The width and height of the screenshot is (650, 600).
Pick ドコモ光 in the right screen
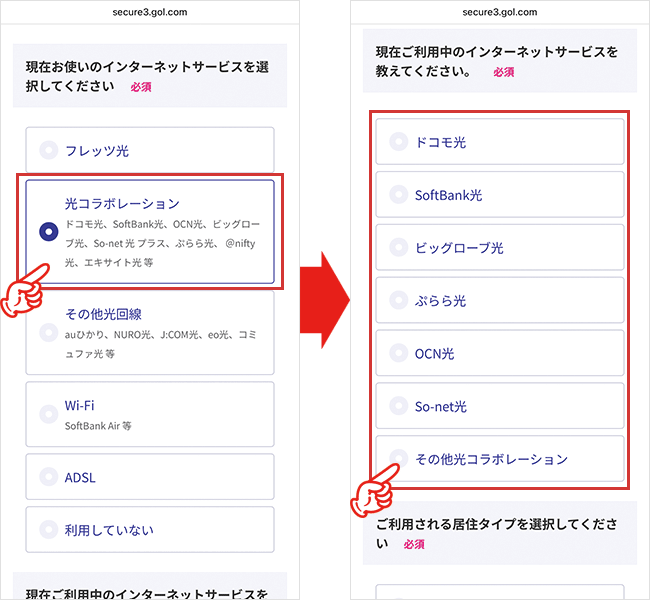(x=500, y=141)
